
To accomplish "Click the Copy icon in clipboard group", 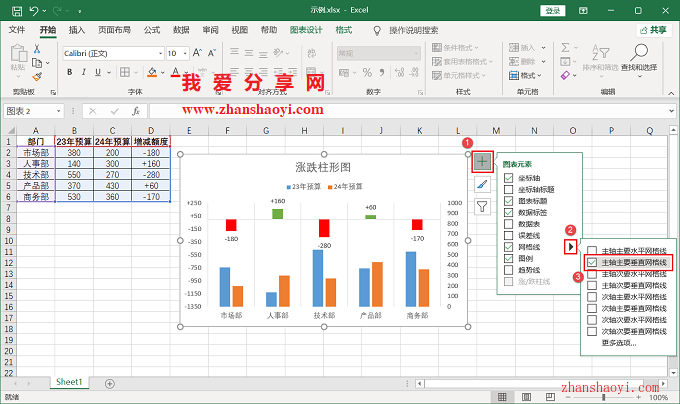I will click(x=37, y=63).
